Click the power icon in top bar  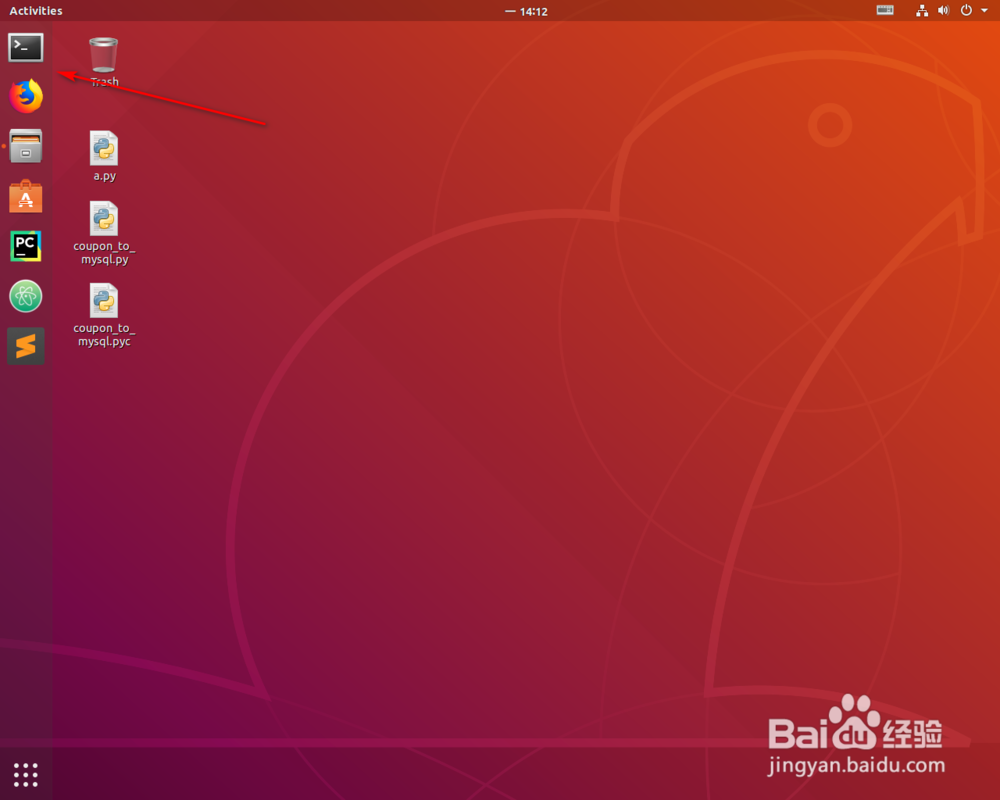[x=966, y=10]
